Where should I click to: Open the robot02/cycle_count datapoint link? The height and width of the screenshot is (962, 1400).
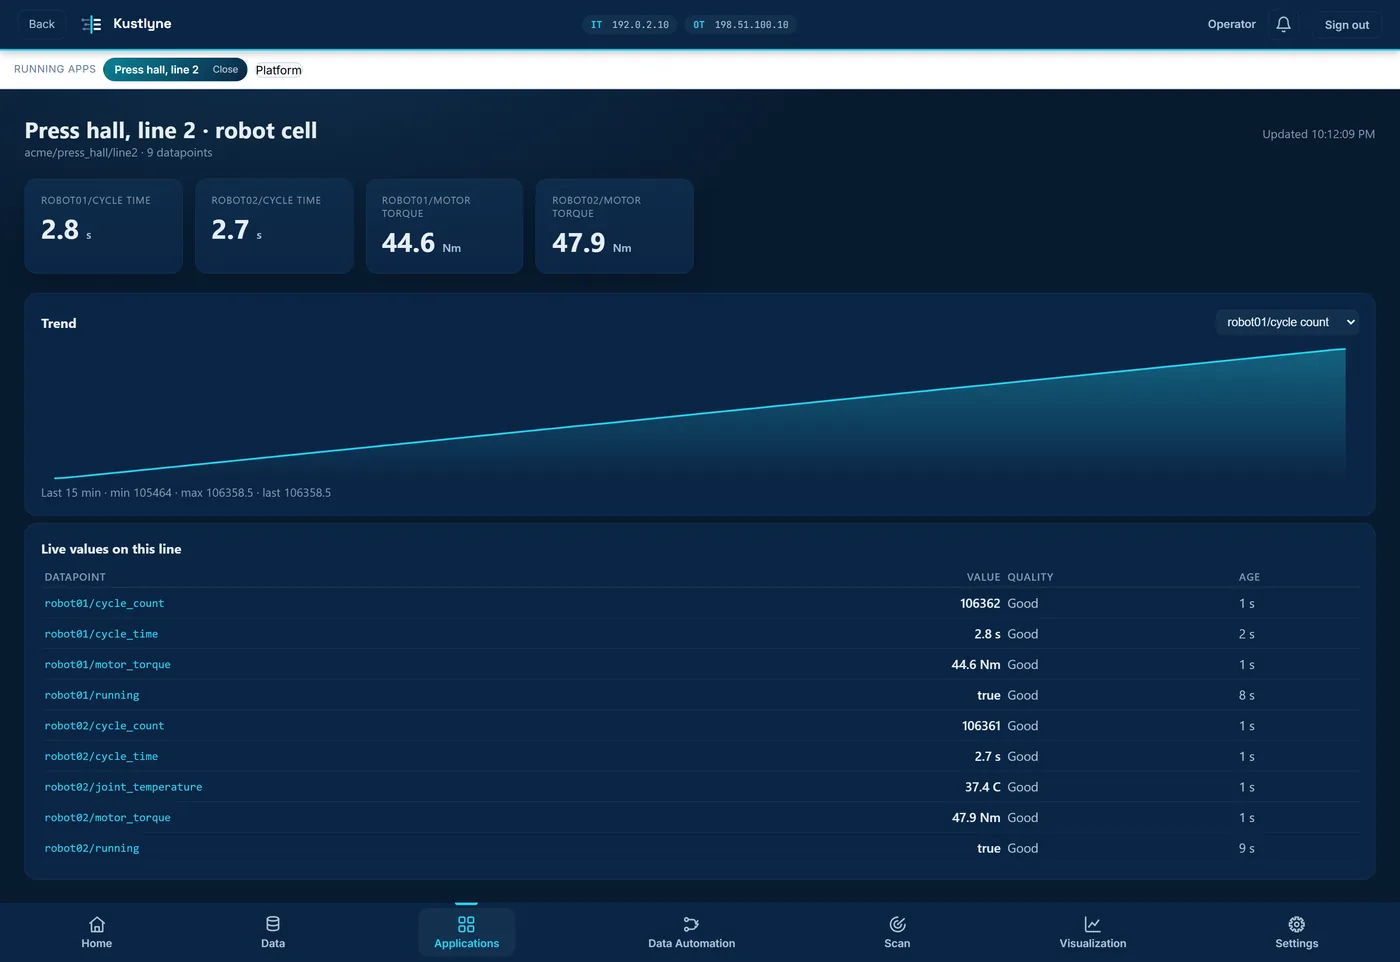[x=104, y=726]
